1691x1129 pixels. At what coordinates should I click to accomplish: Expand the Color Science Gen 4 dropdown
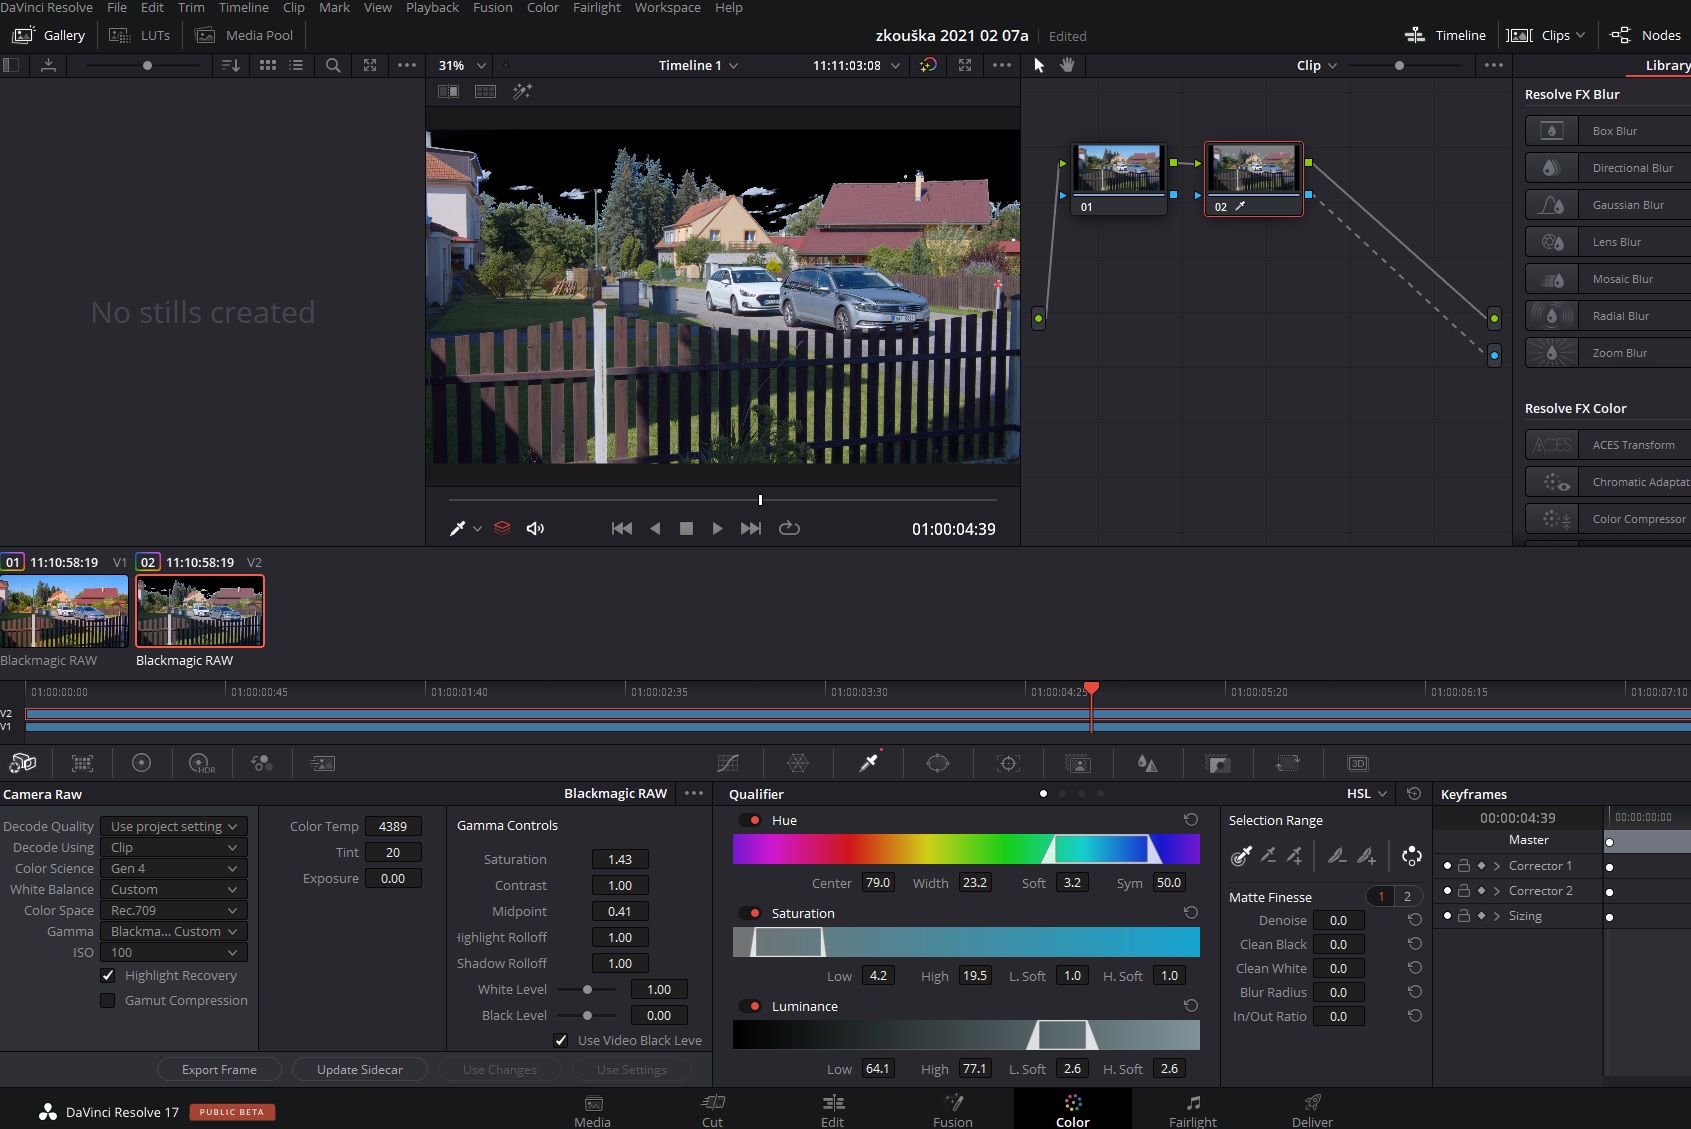pyautogui.click(x=173, y=868)
